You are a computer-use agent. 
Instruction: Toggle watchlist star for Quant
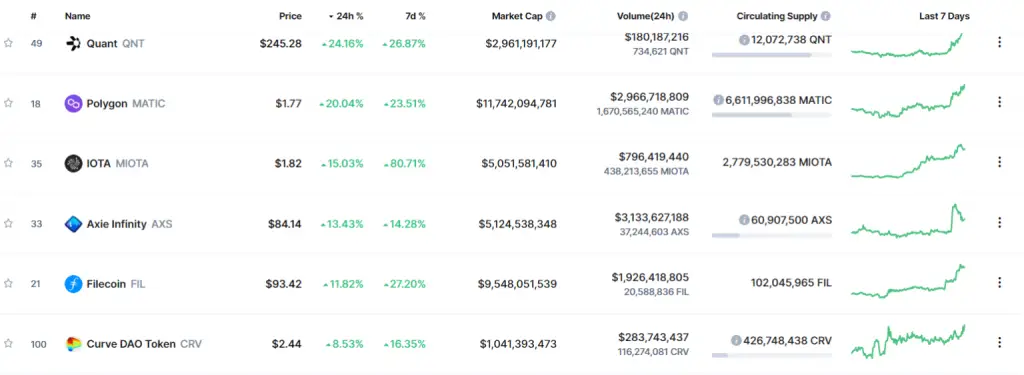pyautogui.click(x=8, y=43)
